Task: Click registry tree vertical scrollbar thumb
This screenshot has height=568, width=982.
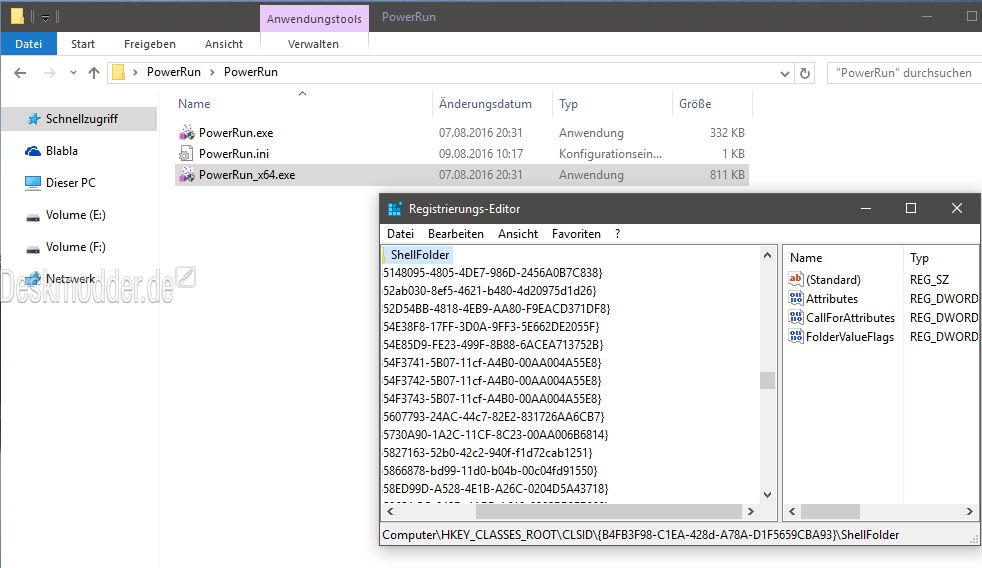Action: click(767, 380)
